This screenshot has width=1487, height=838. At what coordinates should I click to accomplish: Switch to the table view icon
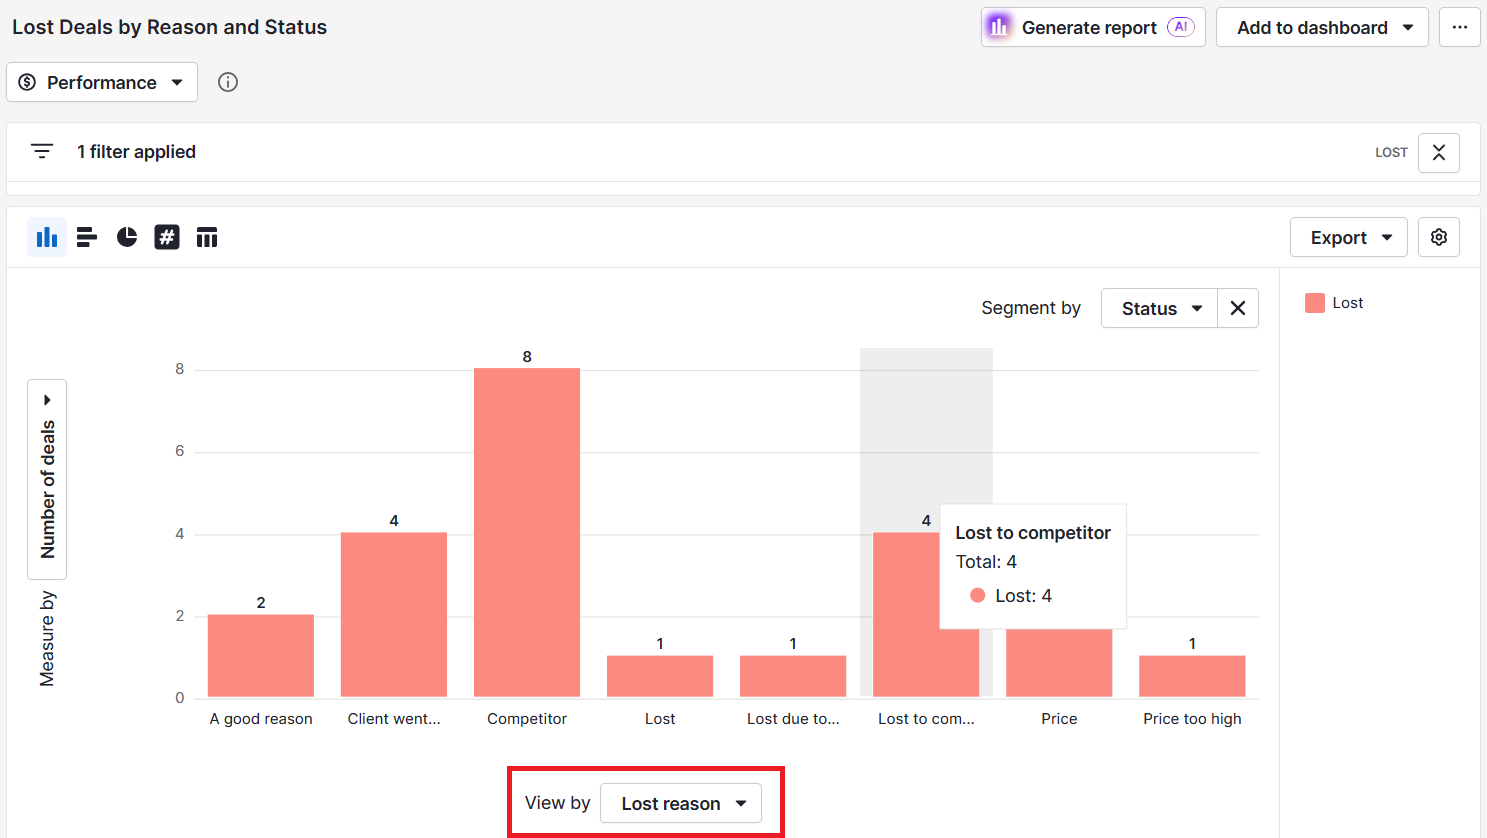click(206, 237)
